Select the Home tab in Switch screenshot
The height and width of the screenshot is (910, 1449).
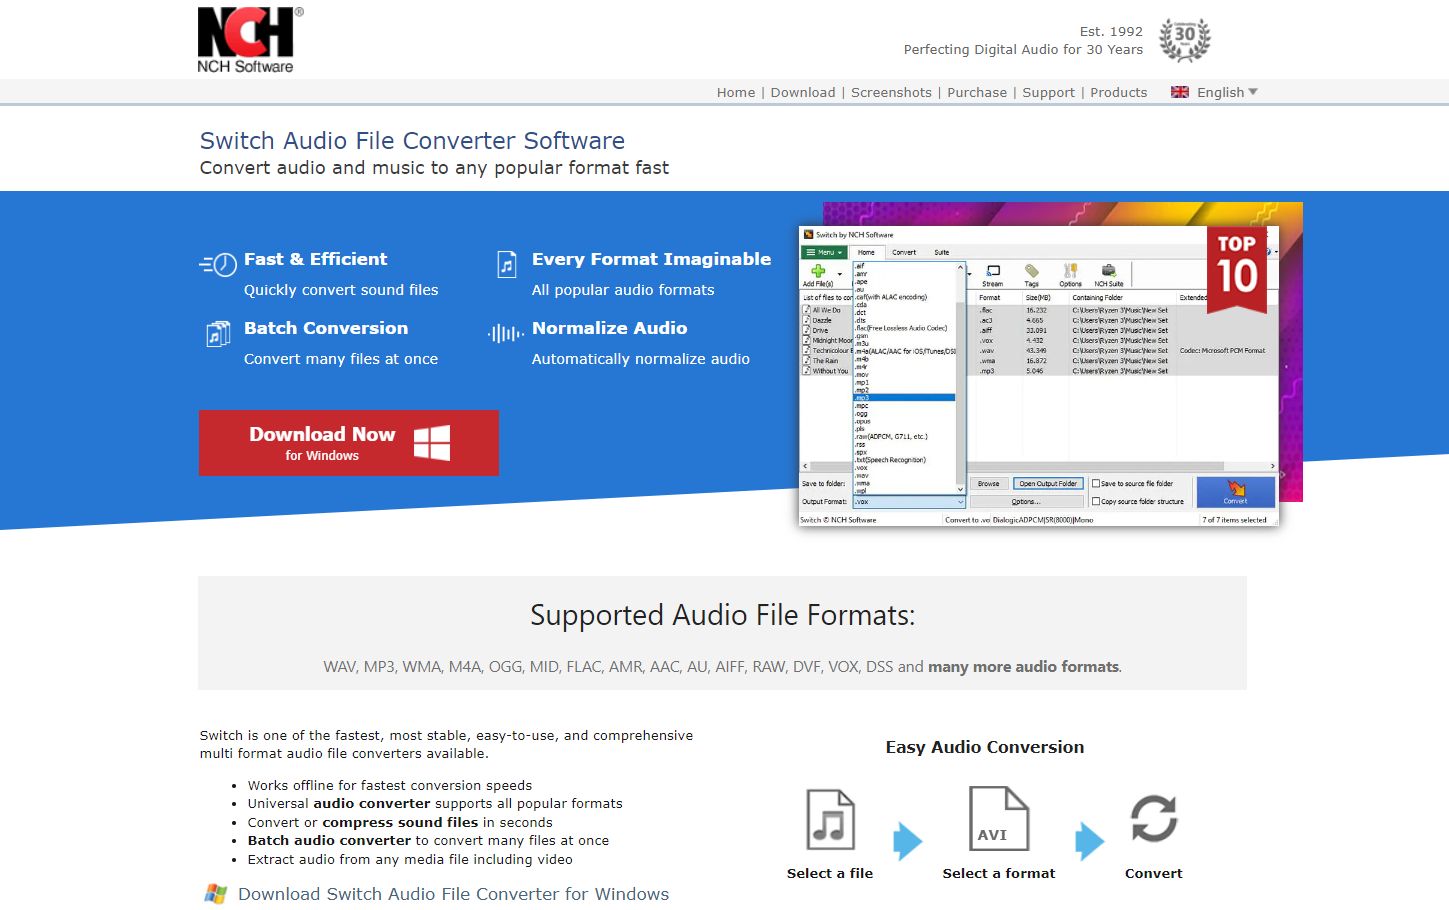866,252
